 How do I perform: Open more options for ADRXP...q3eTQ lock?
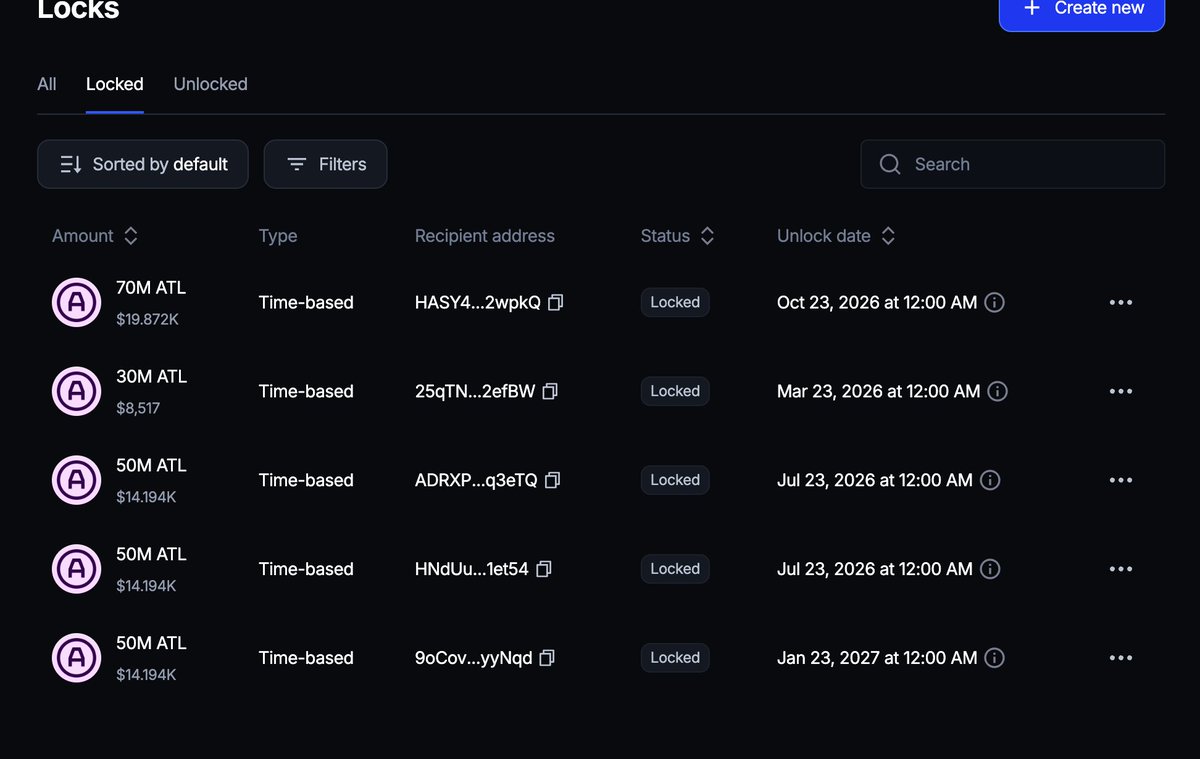[1121, 480]
